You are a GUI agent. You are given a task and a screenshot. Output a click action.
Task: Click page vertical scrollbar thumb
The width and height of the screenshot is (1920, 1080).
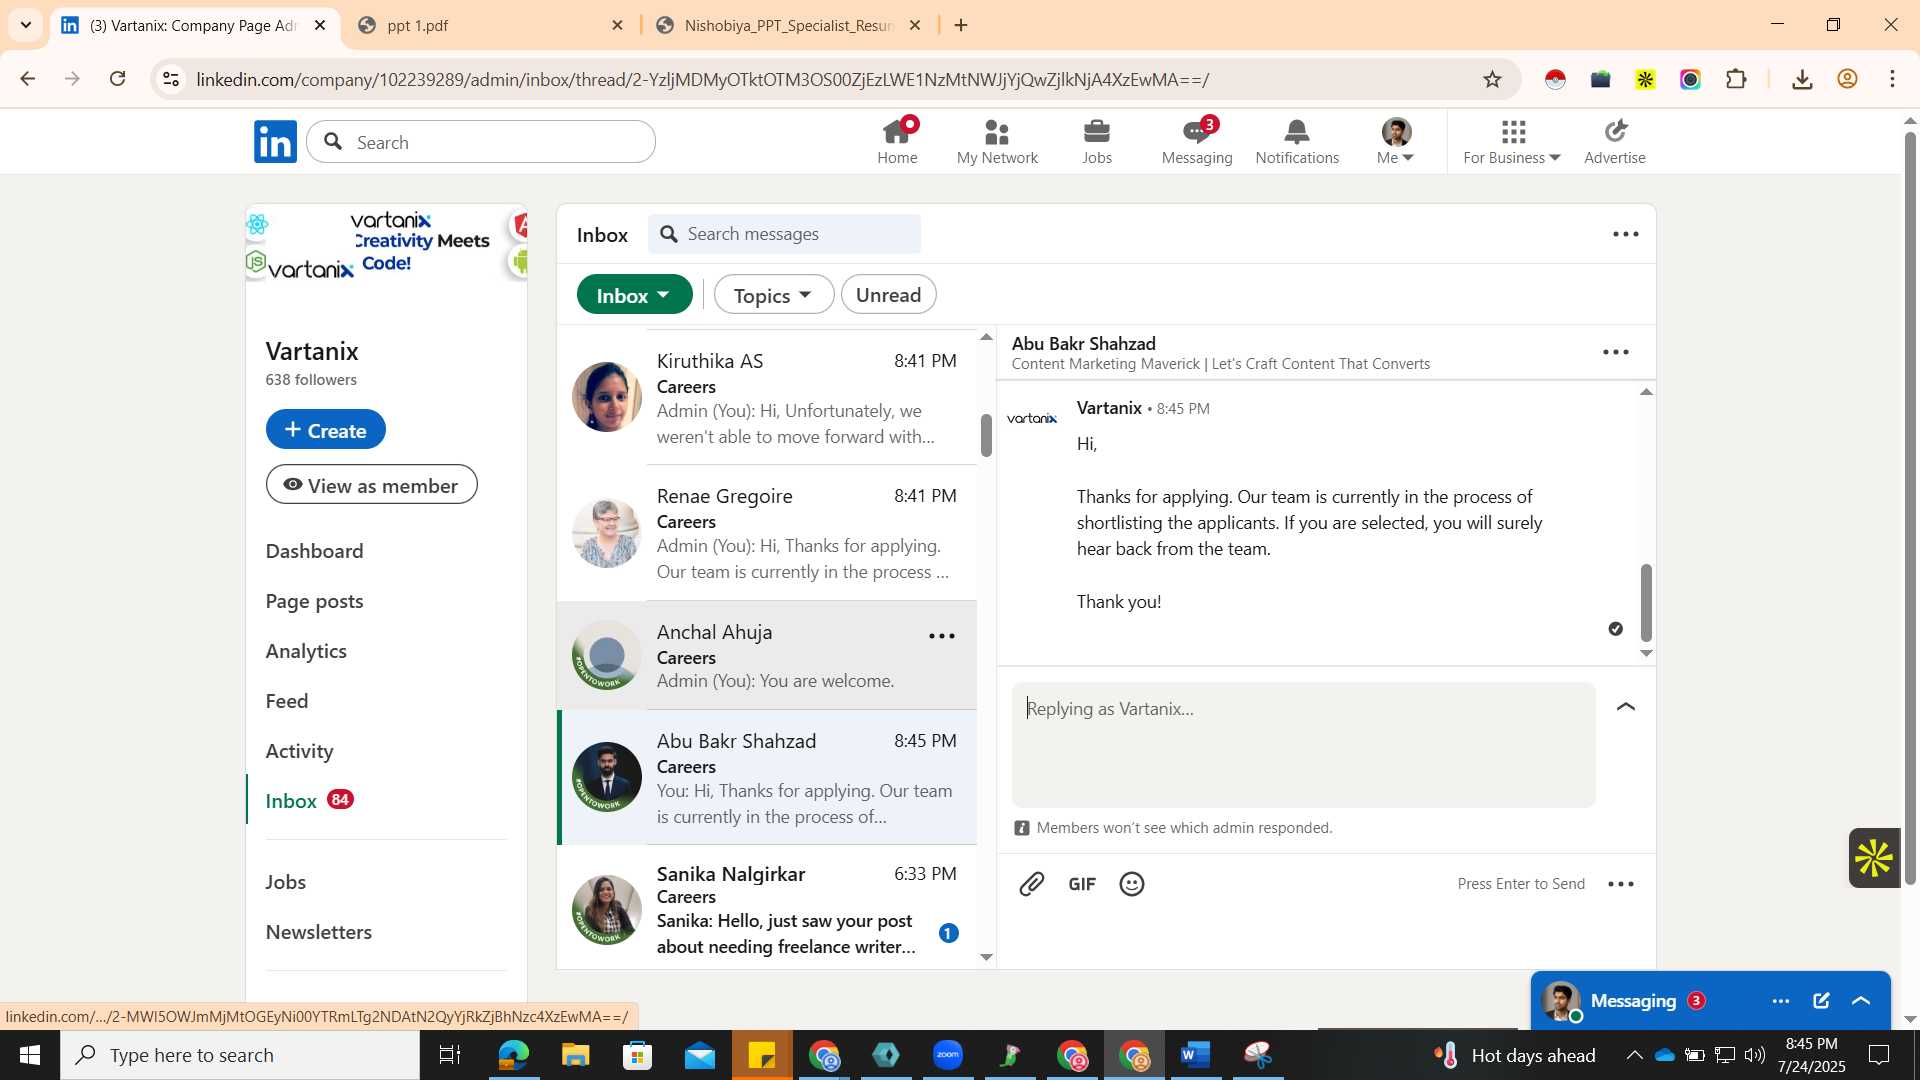pos(1910,510)
